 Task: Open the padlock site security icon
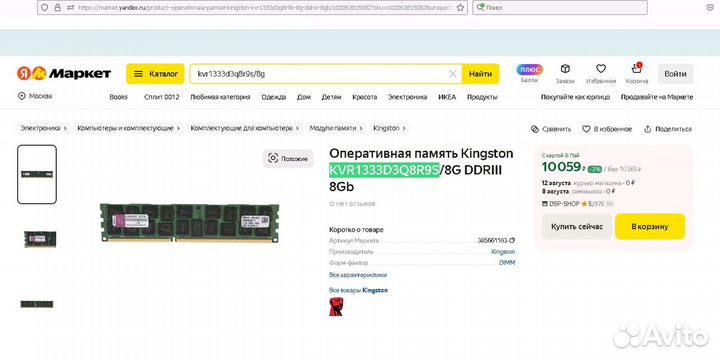point(58,7)
